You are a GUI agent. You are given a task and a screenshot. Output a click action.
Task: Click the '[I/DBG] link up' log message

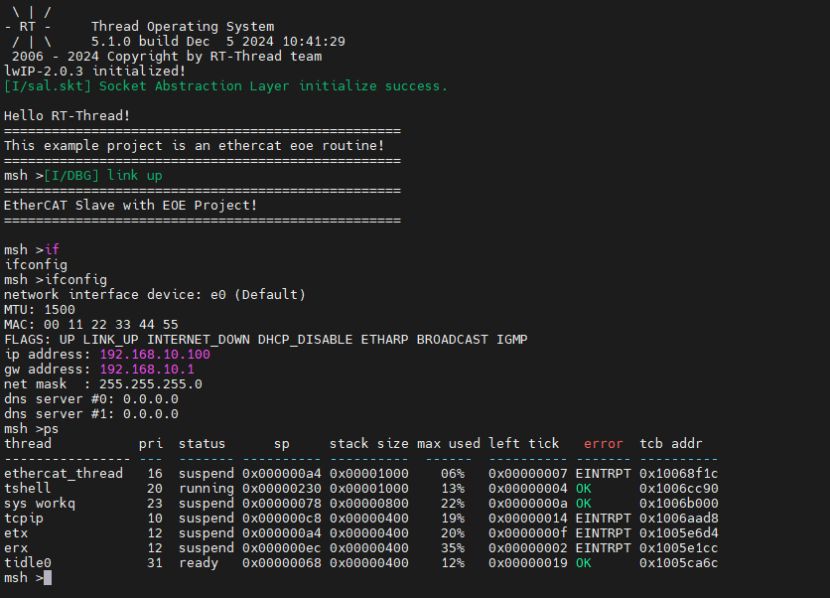point(103,175)
